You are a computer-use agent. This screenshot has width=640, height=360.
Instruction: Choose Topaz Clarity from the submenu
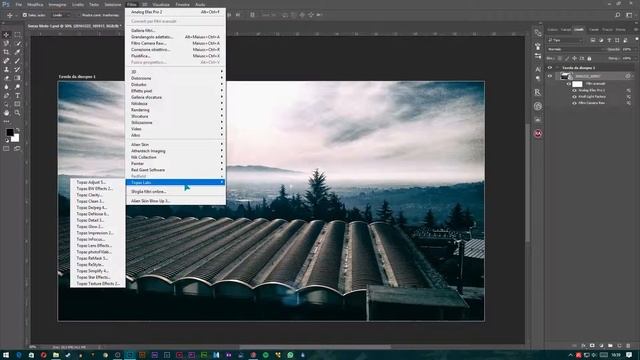coord(98,195)
